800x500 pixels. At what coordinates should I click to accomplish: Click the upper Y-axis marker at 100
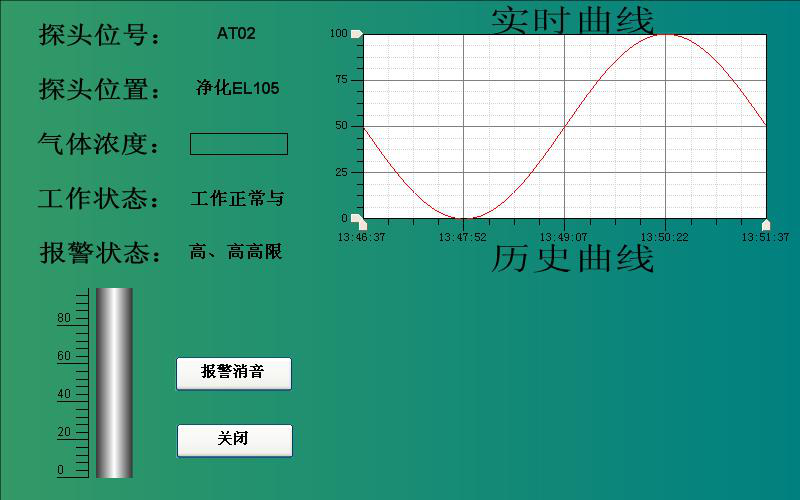[x=357, y=34]
